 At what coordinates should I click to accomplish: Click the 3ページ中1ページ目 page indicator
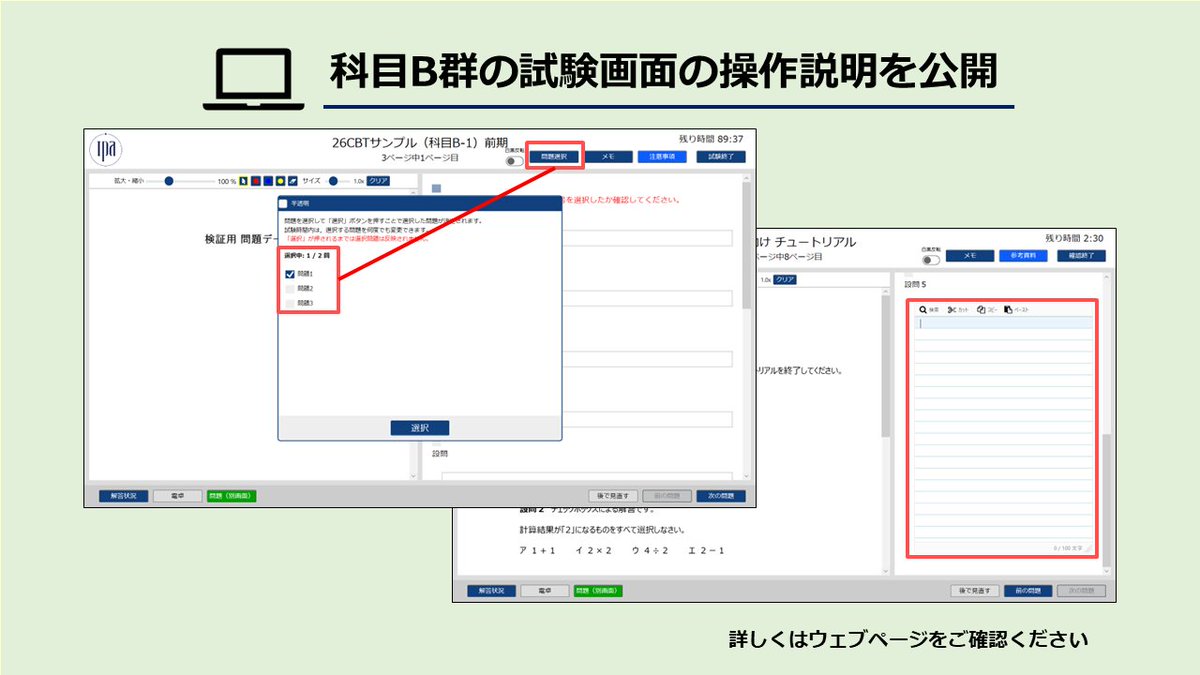[x=420, y=158]
